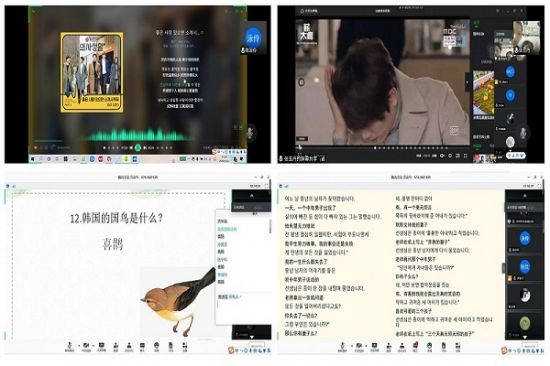The image size is (550, 366).
Task: Click the chat panel scrollbar in the quiz window
Action: coord(270,226)
